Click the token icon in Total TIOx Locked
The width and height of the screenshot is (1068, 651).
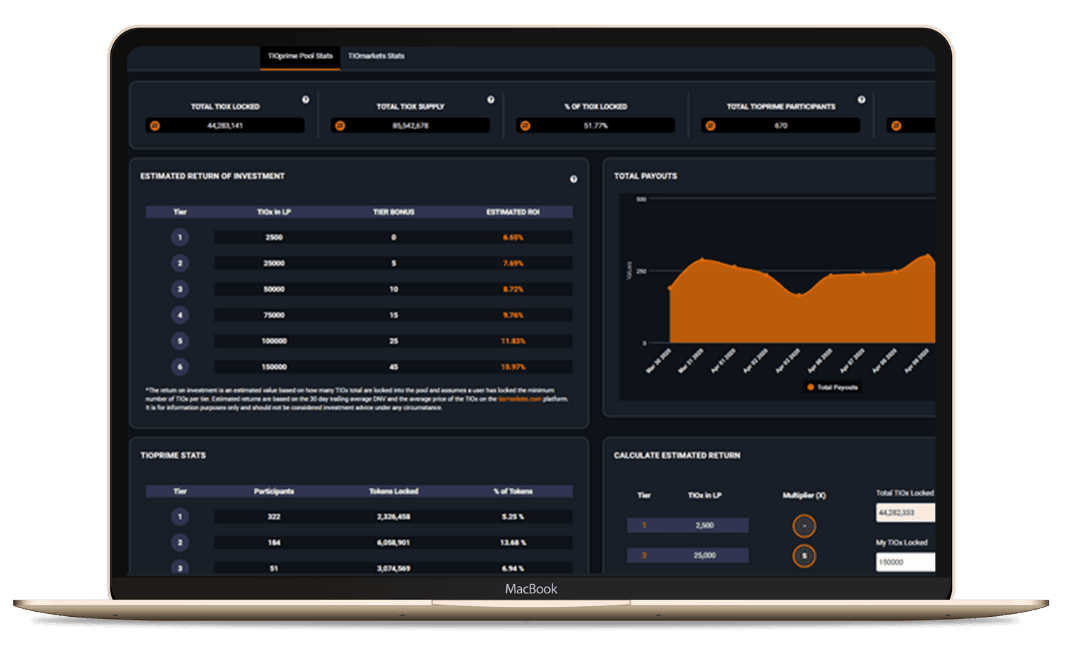(x=155, y=126)
